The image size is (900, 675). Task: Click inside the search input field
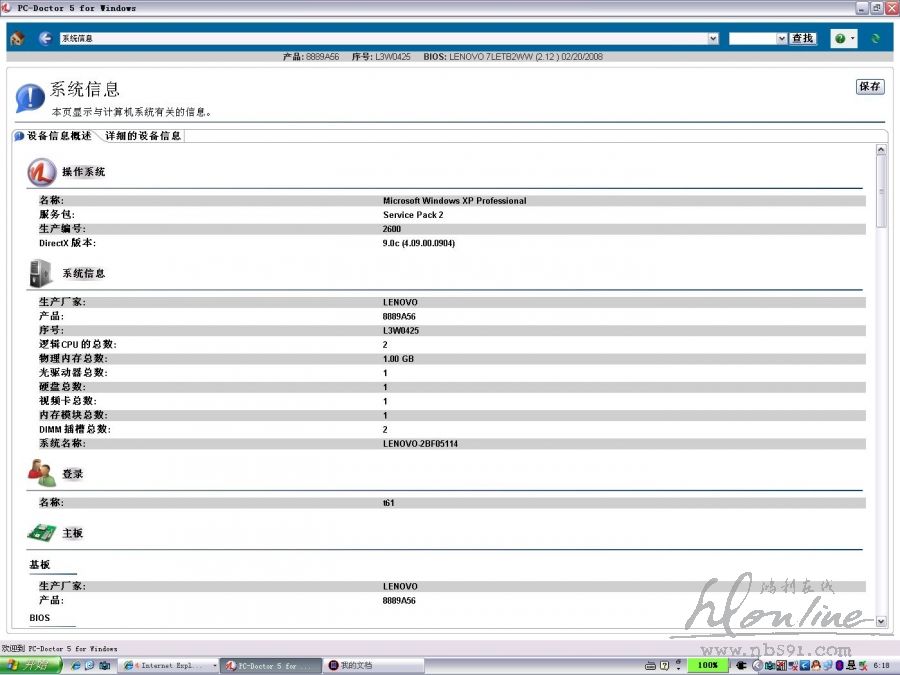(752, 38)
